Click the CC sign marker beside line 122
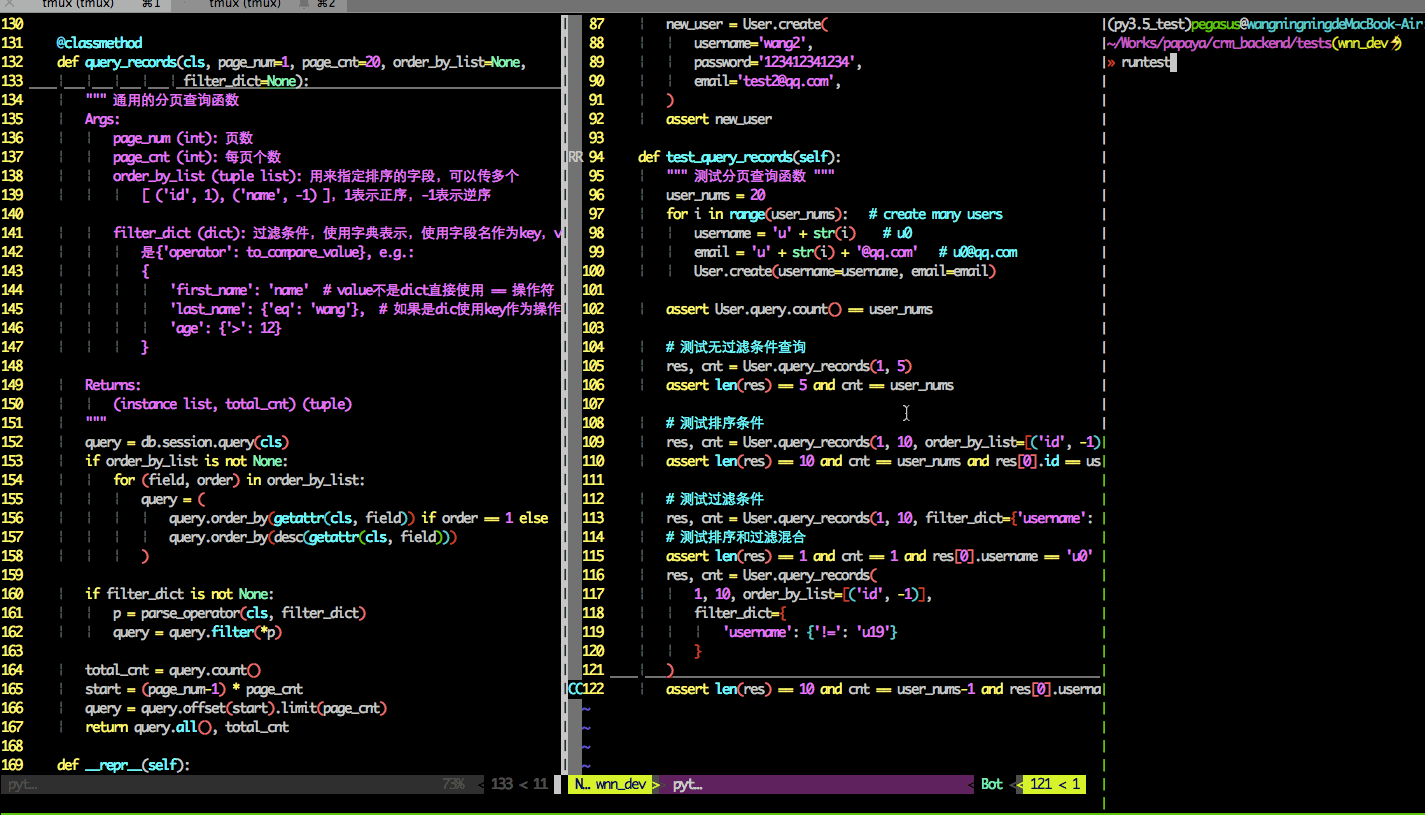This screenshot has width=1425, height=815. 575,689
